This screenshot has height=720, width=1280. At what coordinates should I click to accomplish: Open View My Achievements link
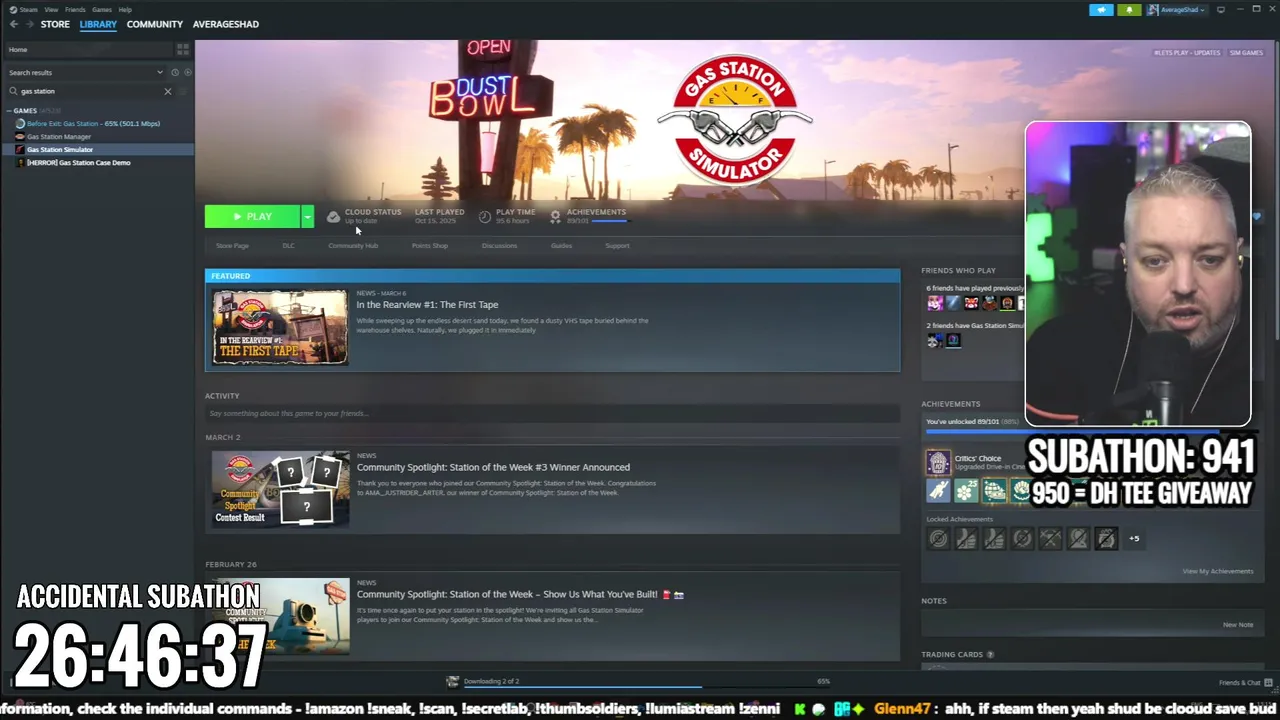[x=1217, y=571]
